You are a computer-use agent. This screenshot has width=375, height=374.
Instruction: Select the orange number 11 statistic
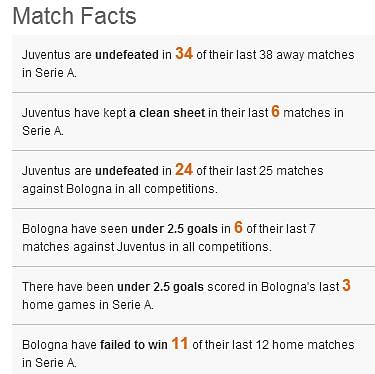coord(180,343)
